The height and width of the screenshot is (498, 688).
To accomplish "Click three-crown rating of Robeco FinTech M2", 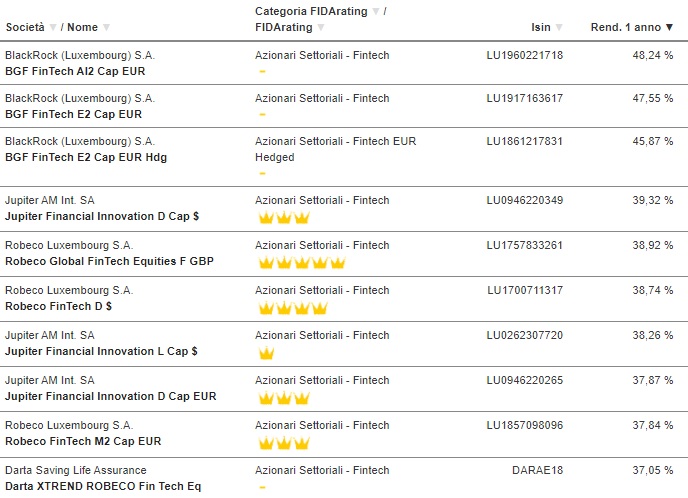I will [x=284, y=443].
